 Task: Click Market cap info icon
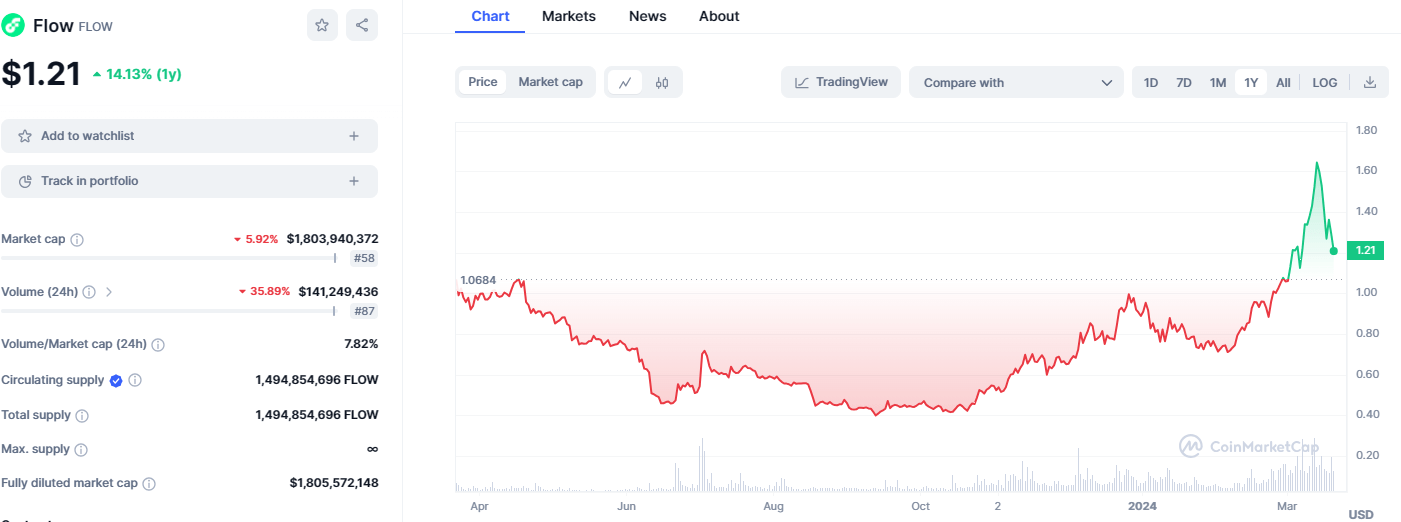77,240
